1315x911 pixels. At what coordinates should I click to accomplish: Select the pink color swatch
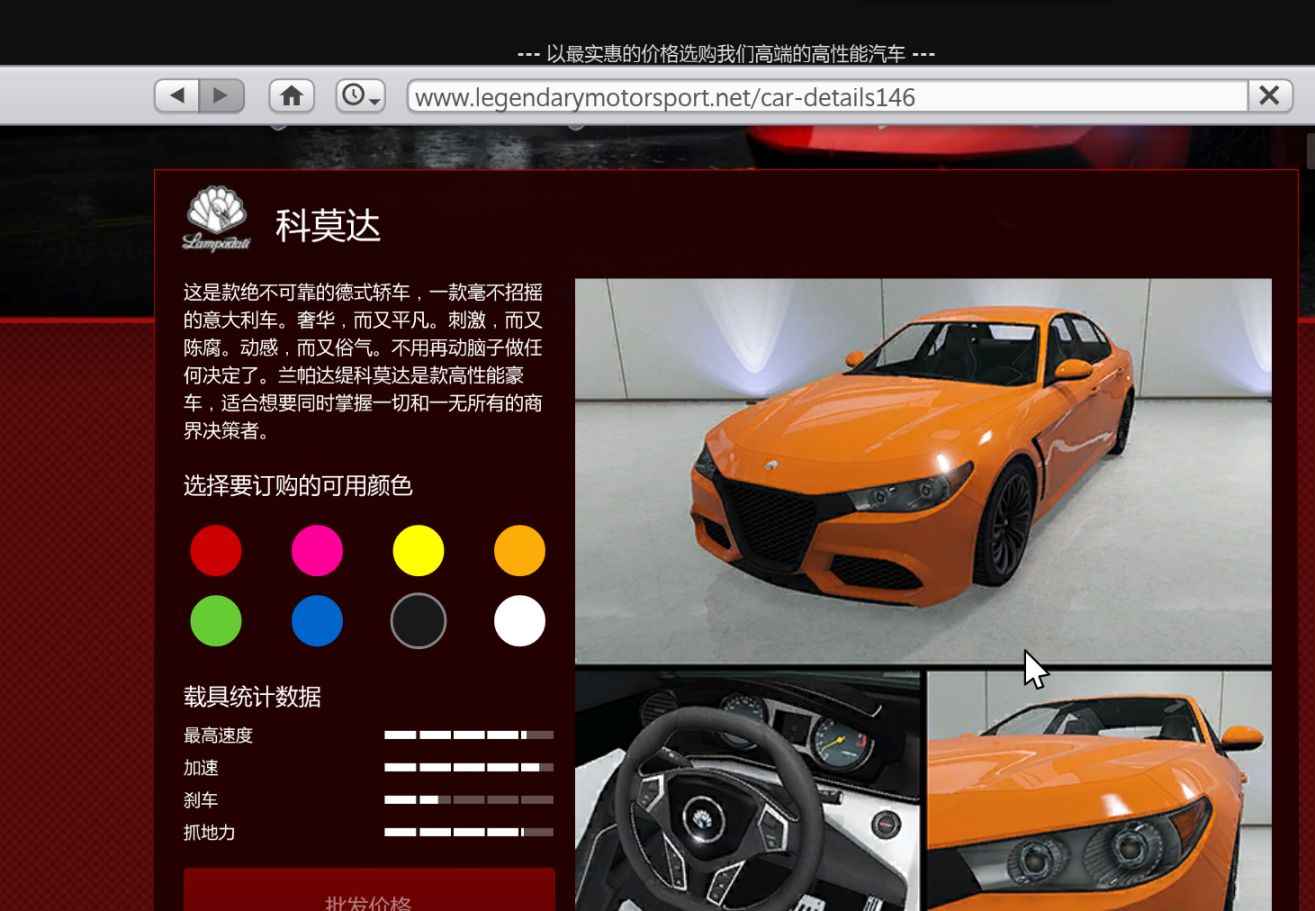coord(317,550)
